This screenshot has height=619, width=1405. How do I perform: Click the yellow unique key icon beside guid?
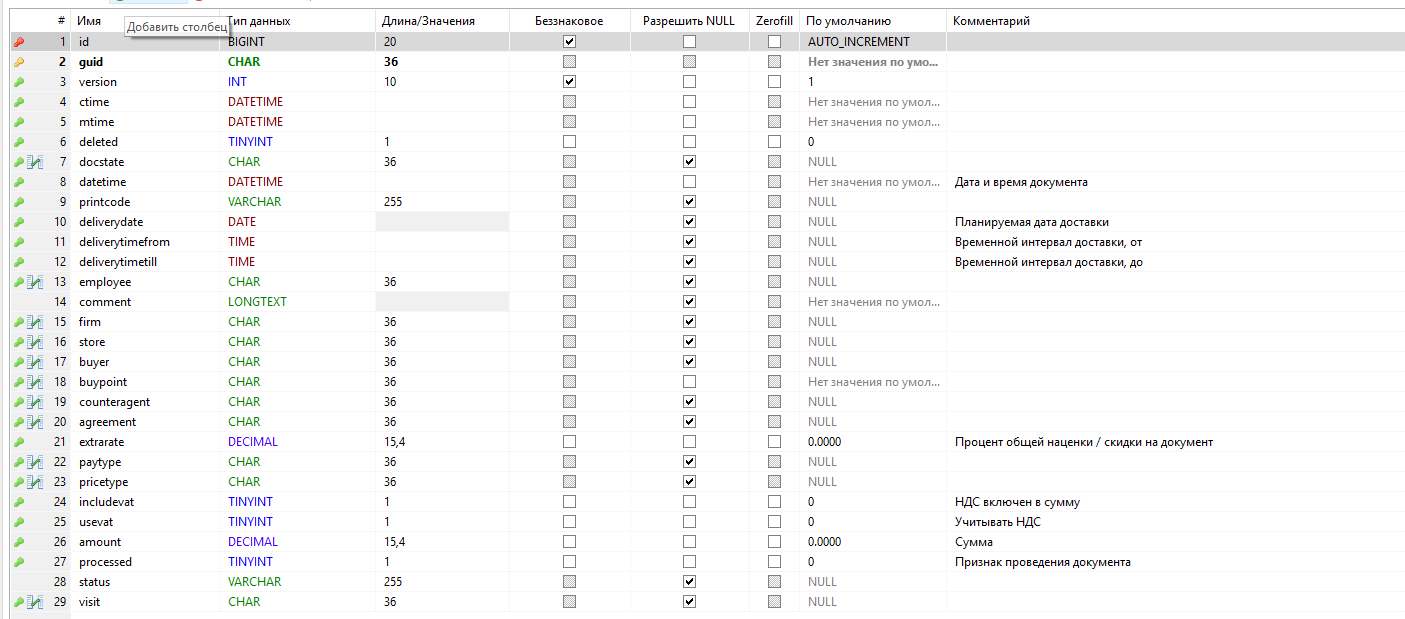(18, 62)
